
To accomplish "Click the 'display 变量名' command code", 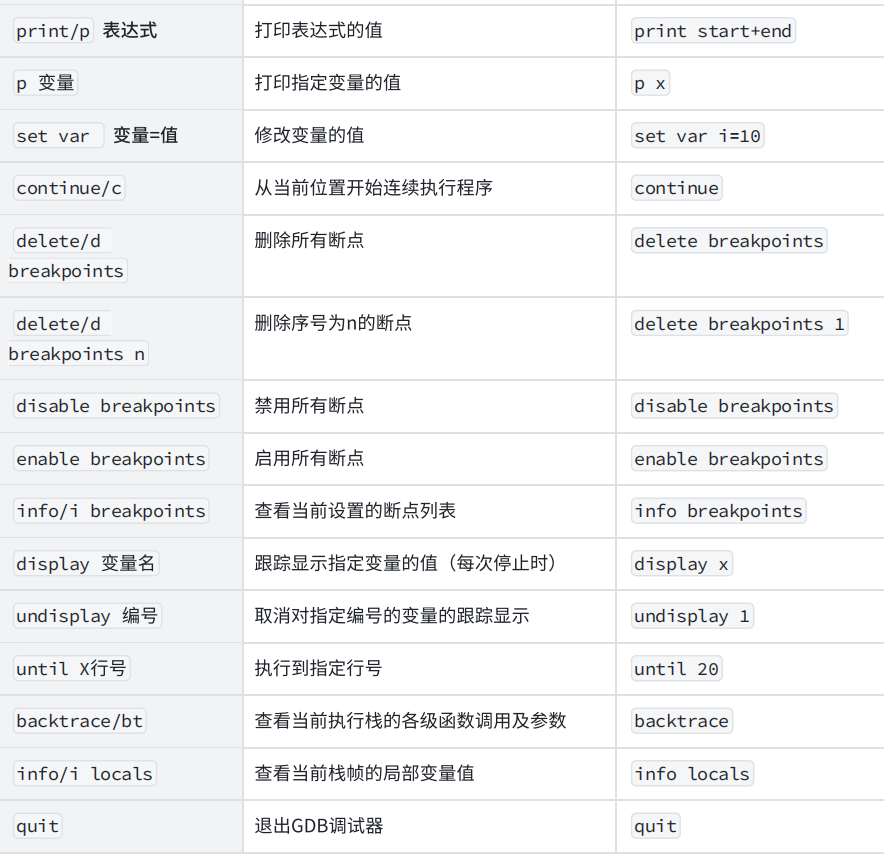I will (86, 564).
